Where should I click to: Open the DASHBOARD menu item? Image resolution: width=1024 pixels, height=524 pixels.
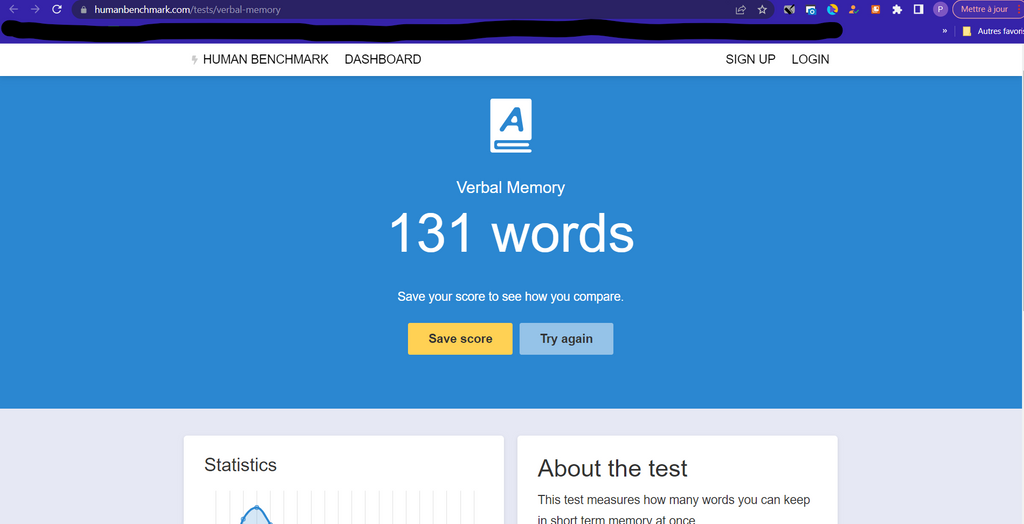[383, 59]
